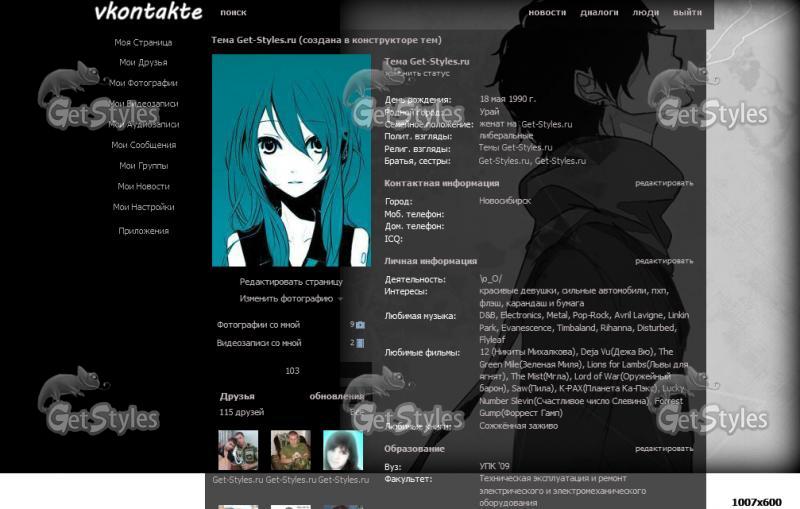The image size is (800, 509).
Task: Click the поиск search link
Action: [x=233, y=13]
